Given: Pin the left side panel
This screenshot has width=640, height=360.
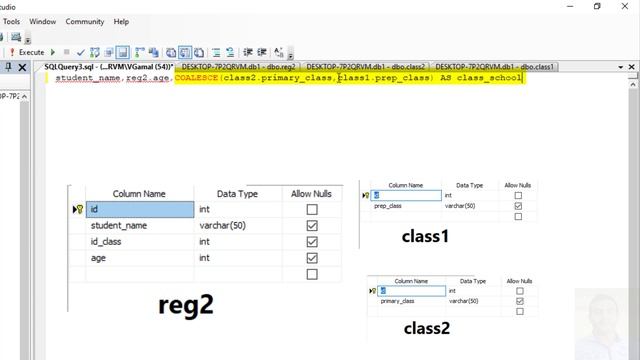Looking at the screenshot, I should pyautogui.click(x=8, y=67).
